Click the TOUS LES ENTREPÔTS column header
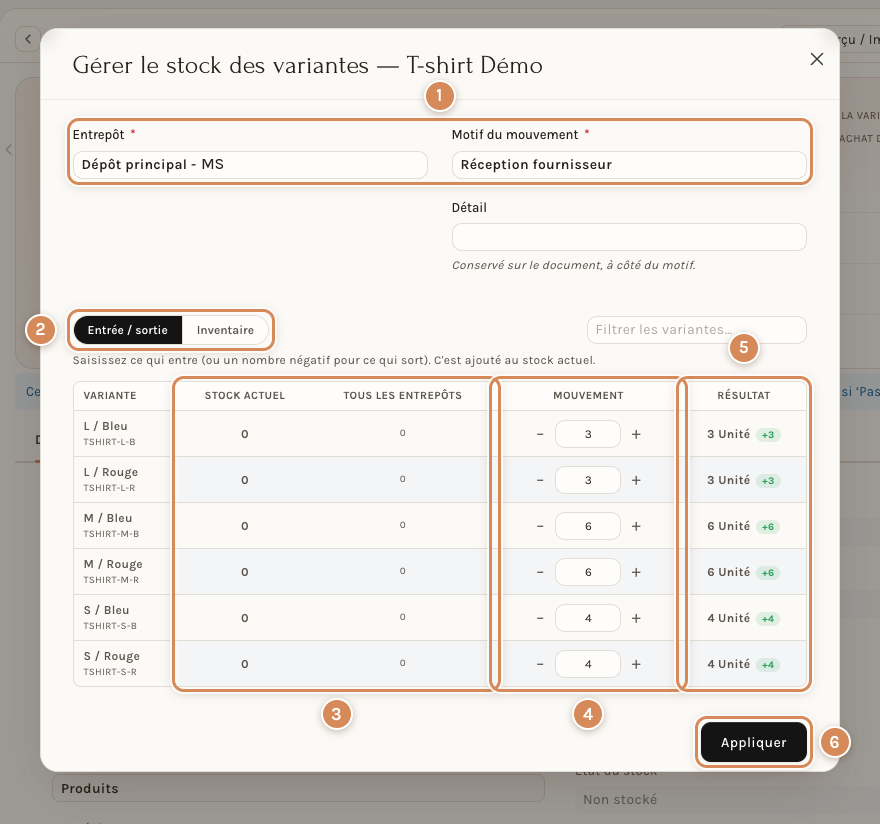Viewport: 880px width, 824px height. [402, 395]
